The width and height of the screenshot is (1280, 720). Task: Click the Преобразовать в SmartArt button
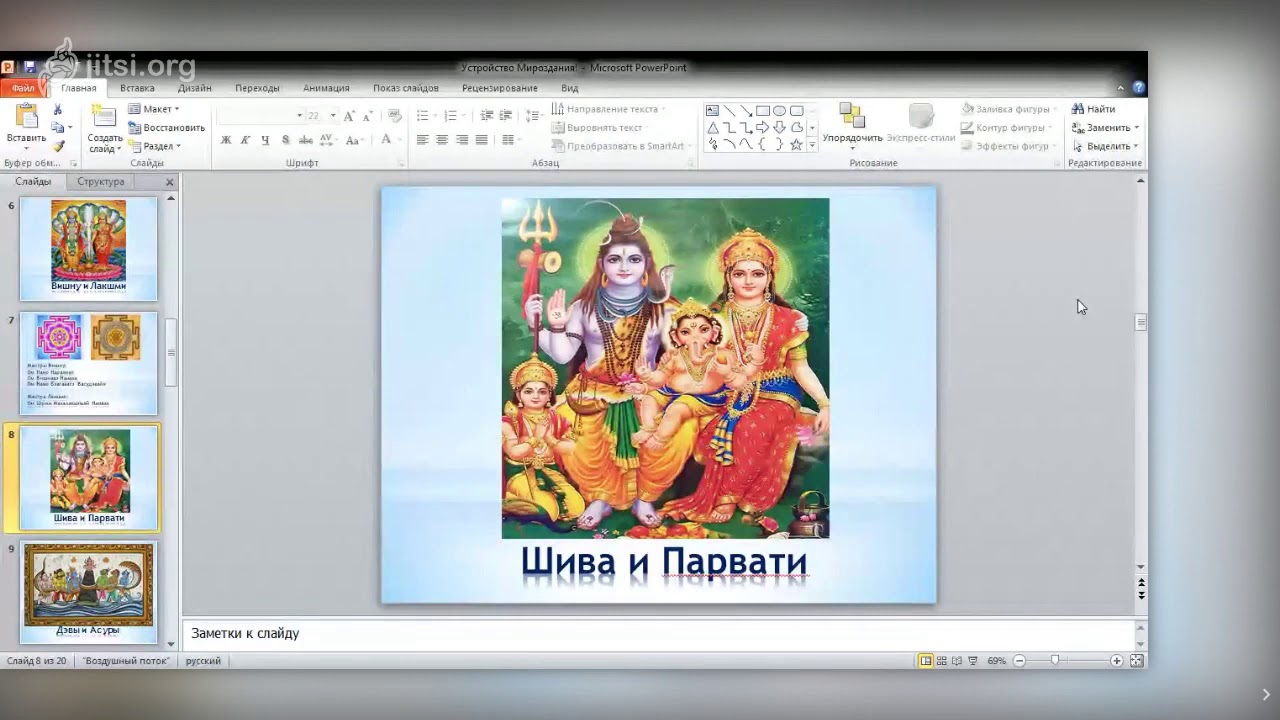621,146
